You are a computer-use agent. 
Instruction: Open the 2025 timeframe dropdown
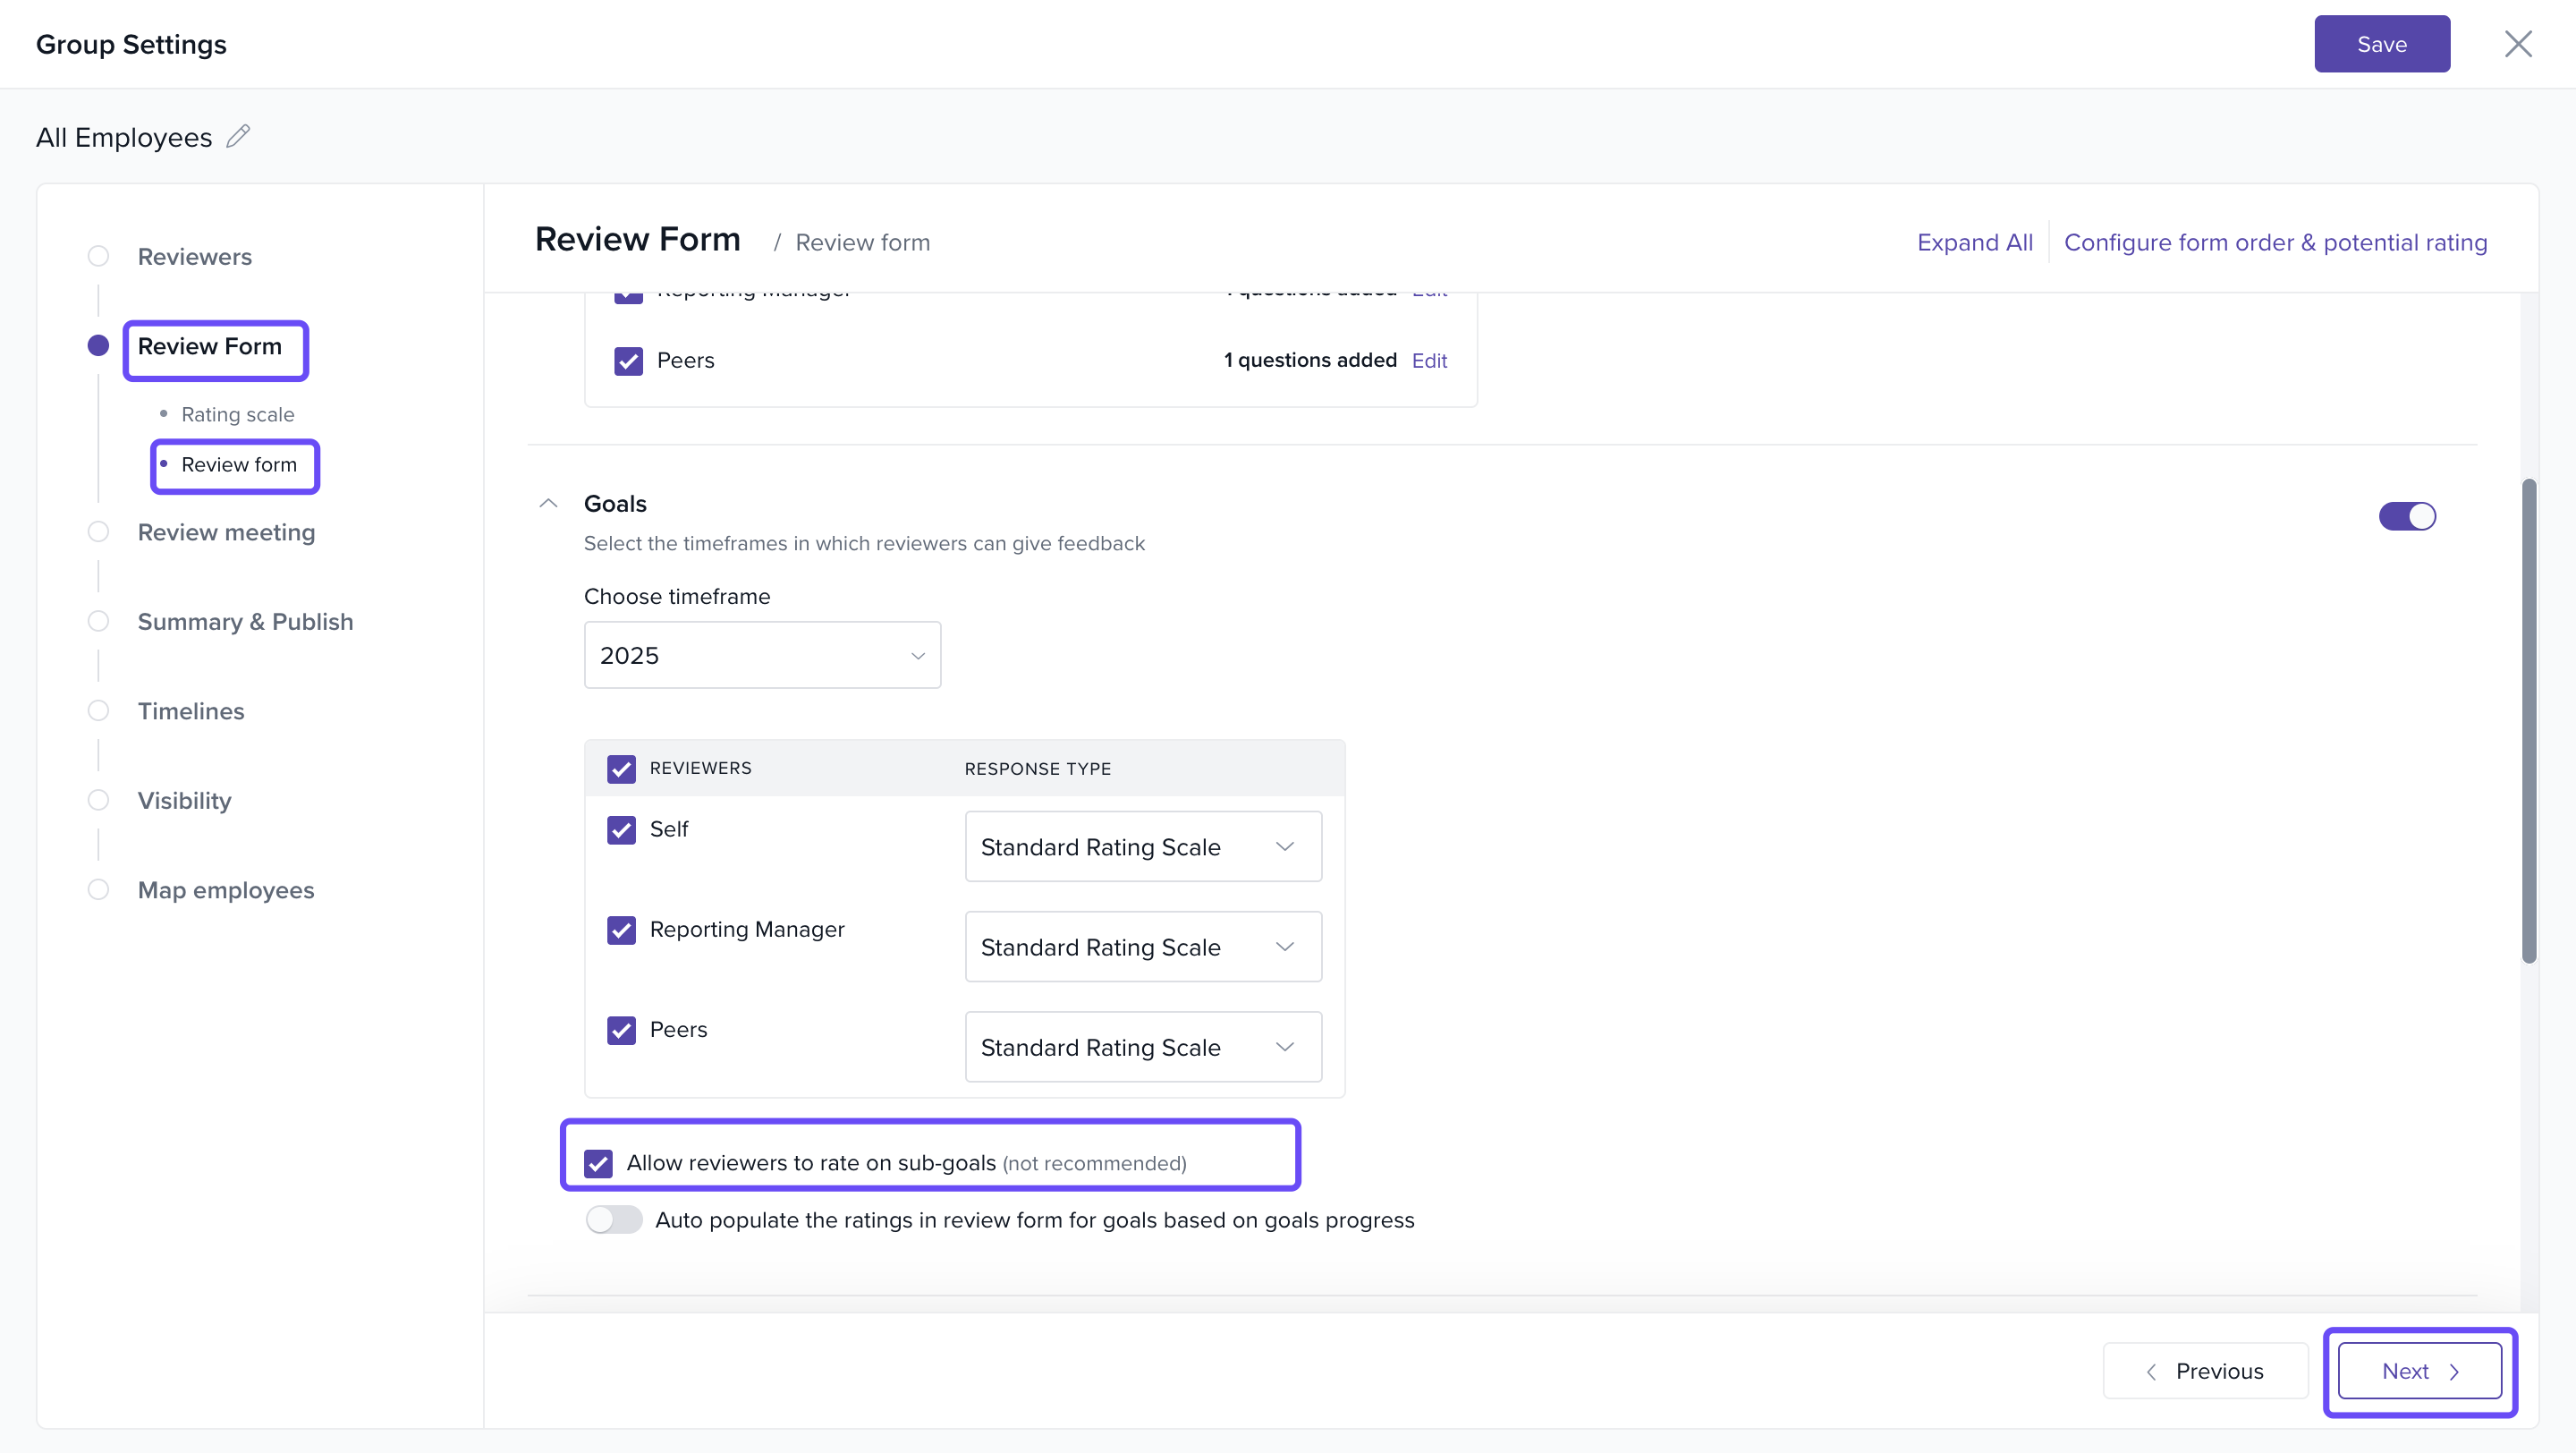click(762, 655)
